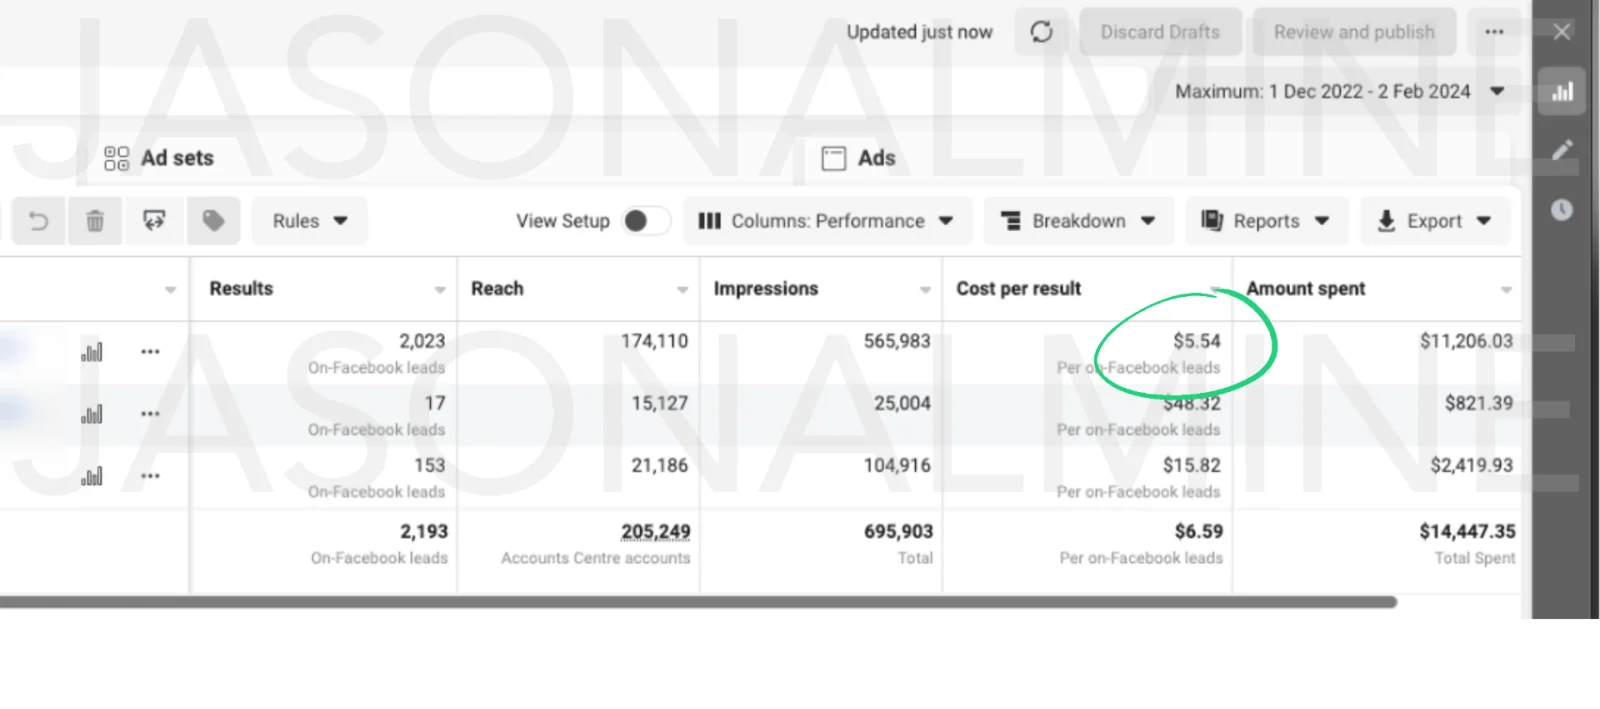This screenshot has height=709, width=1600.
Task: Click the 2,193 total results value
Action: pos(424,531)
